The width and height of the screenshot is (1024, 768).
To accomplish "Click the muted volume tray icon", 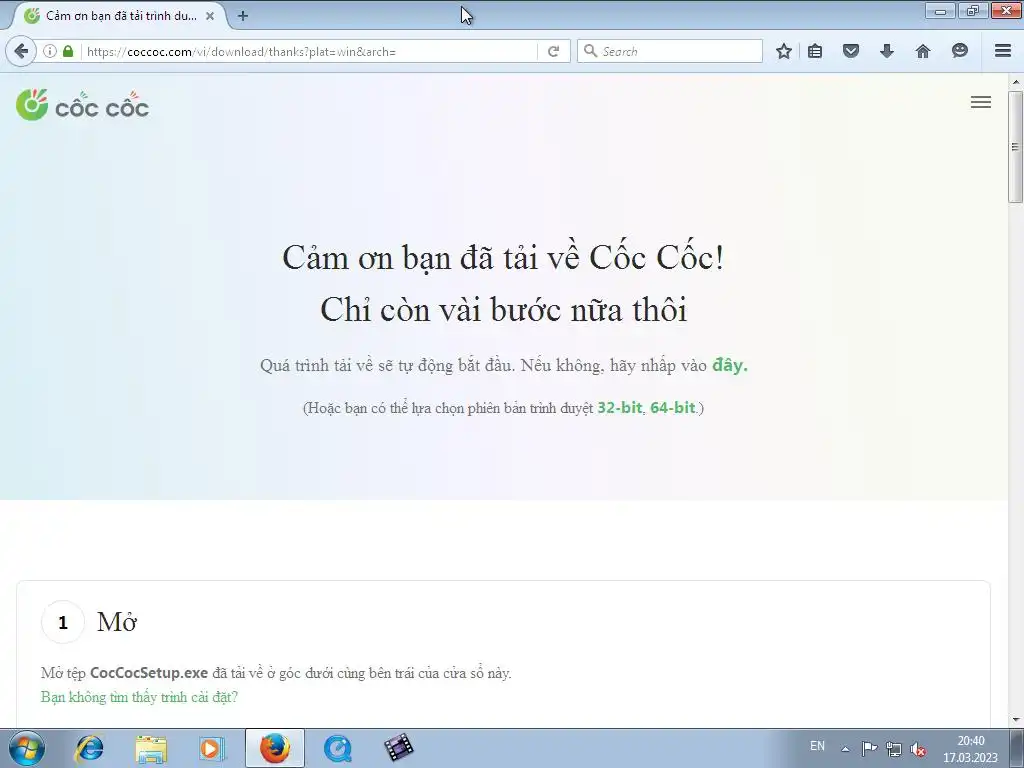I will coord(918,749).
